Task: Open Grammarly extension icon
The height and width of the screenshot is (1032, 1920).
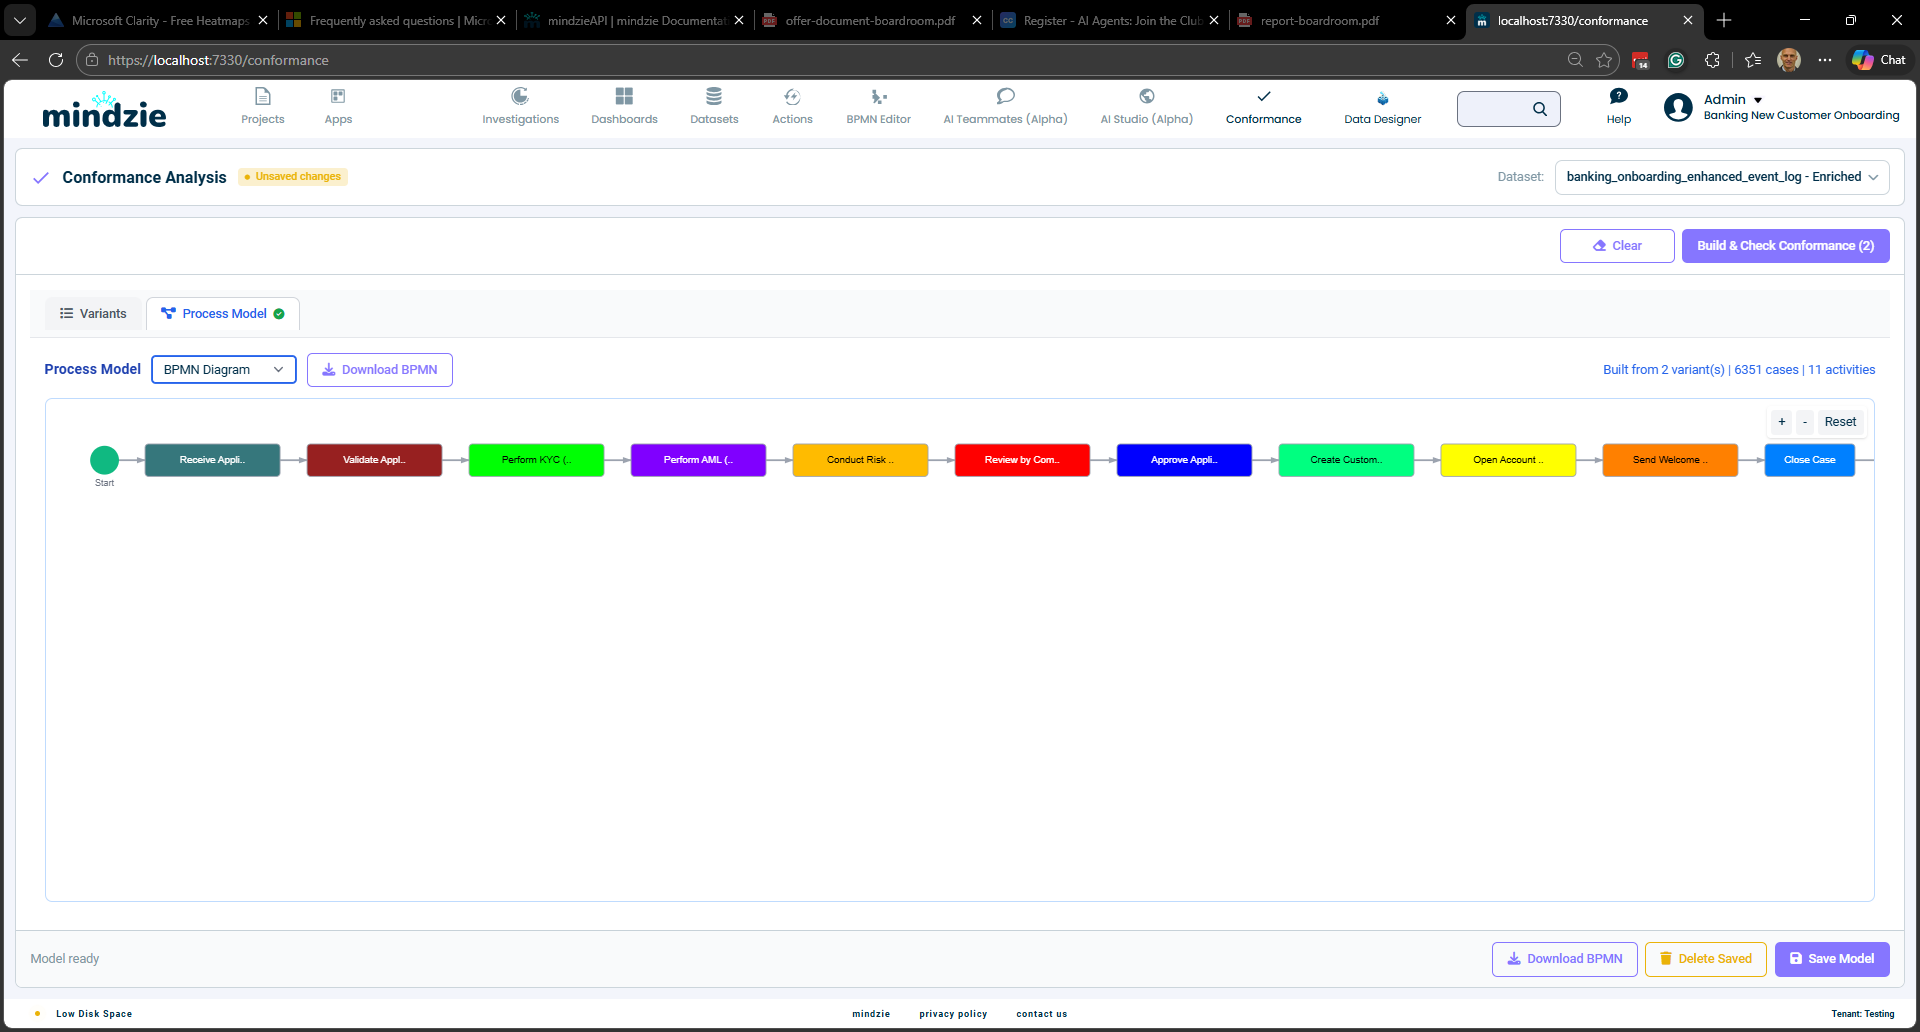Action: (1676, 60)
